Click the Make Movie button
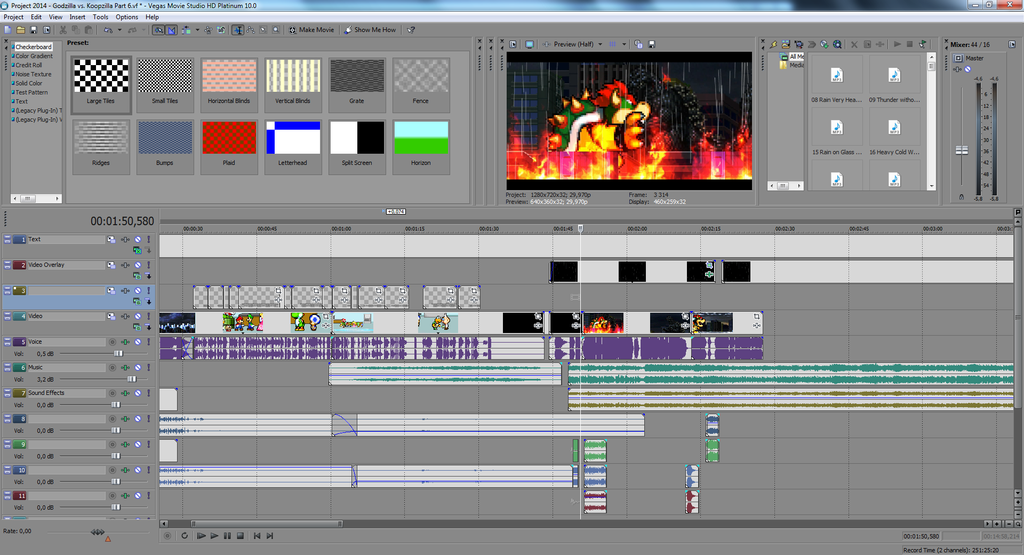1024x555 pixels. (312, 29)
